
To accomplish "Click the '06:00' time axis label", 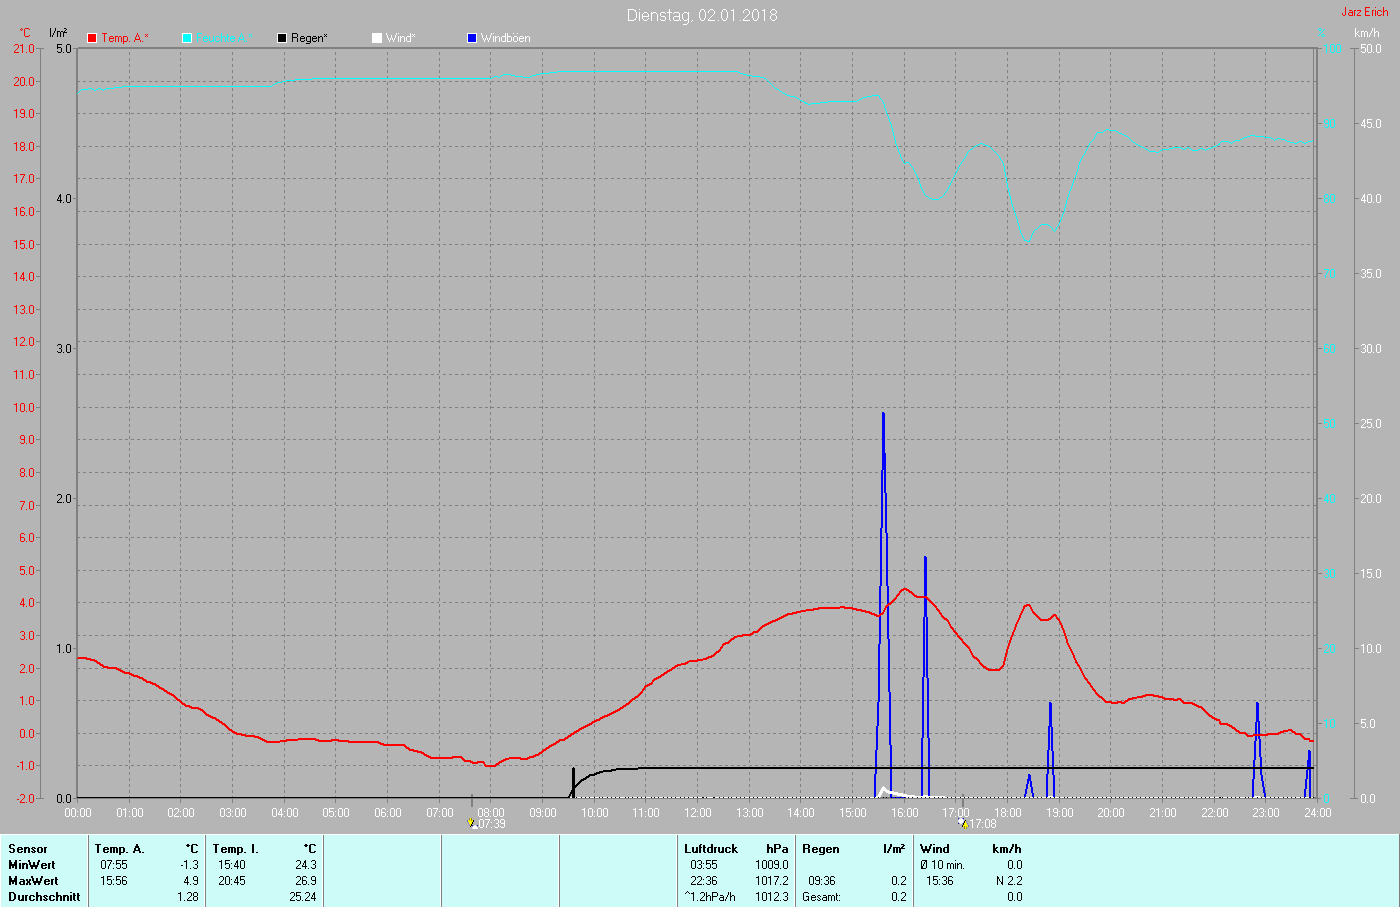I will click(x=388, y=813).
